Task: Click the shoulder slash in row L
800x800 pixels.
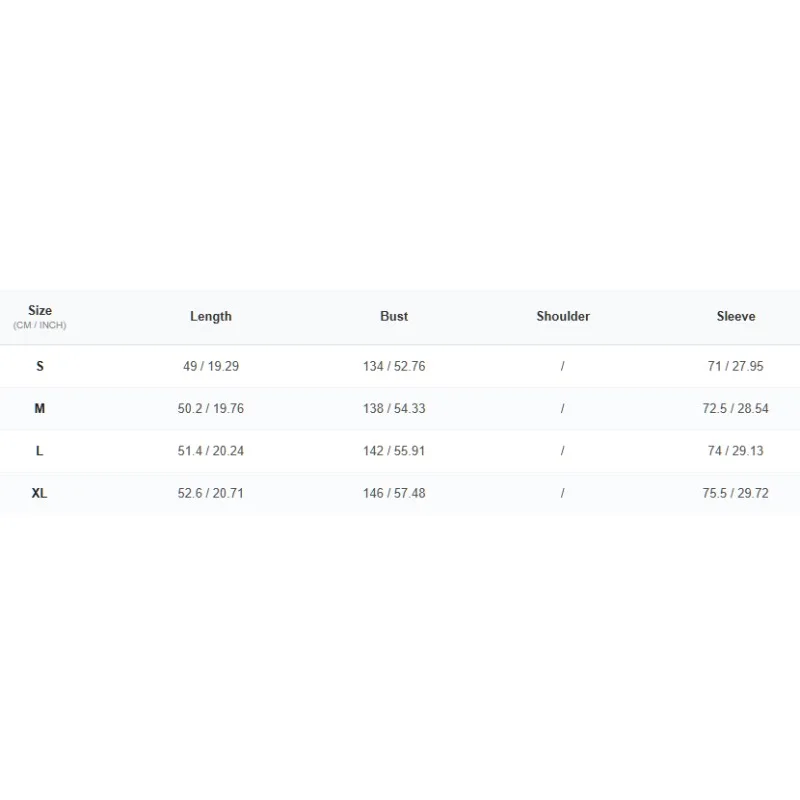Action: click(563, 451)
